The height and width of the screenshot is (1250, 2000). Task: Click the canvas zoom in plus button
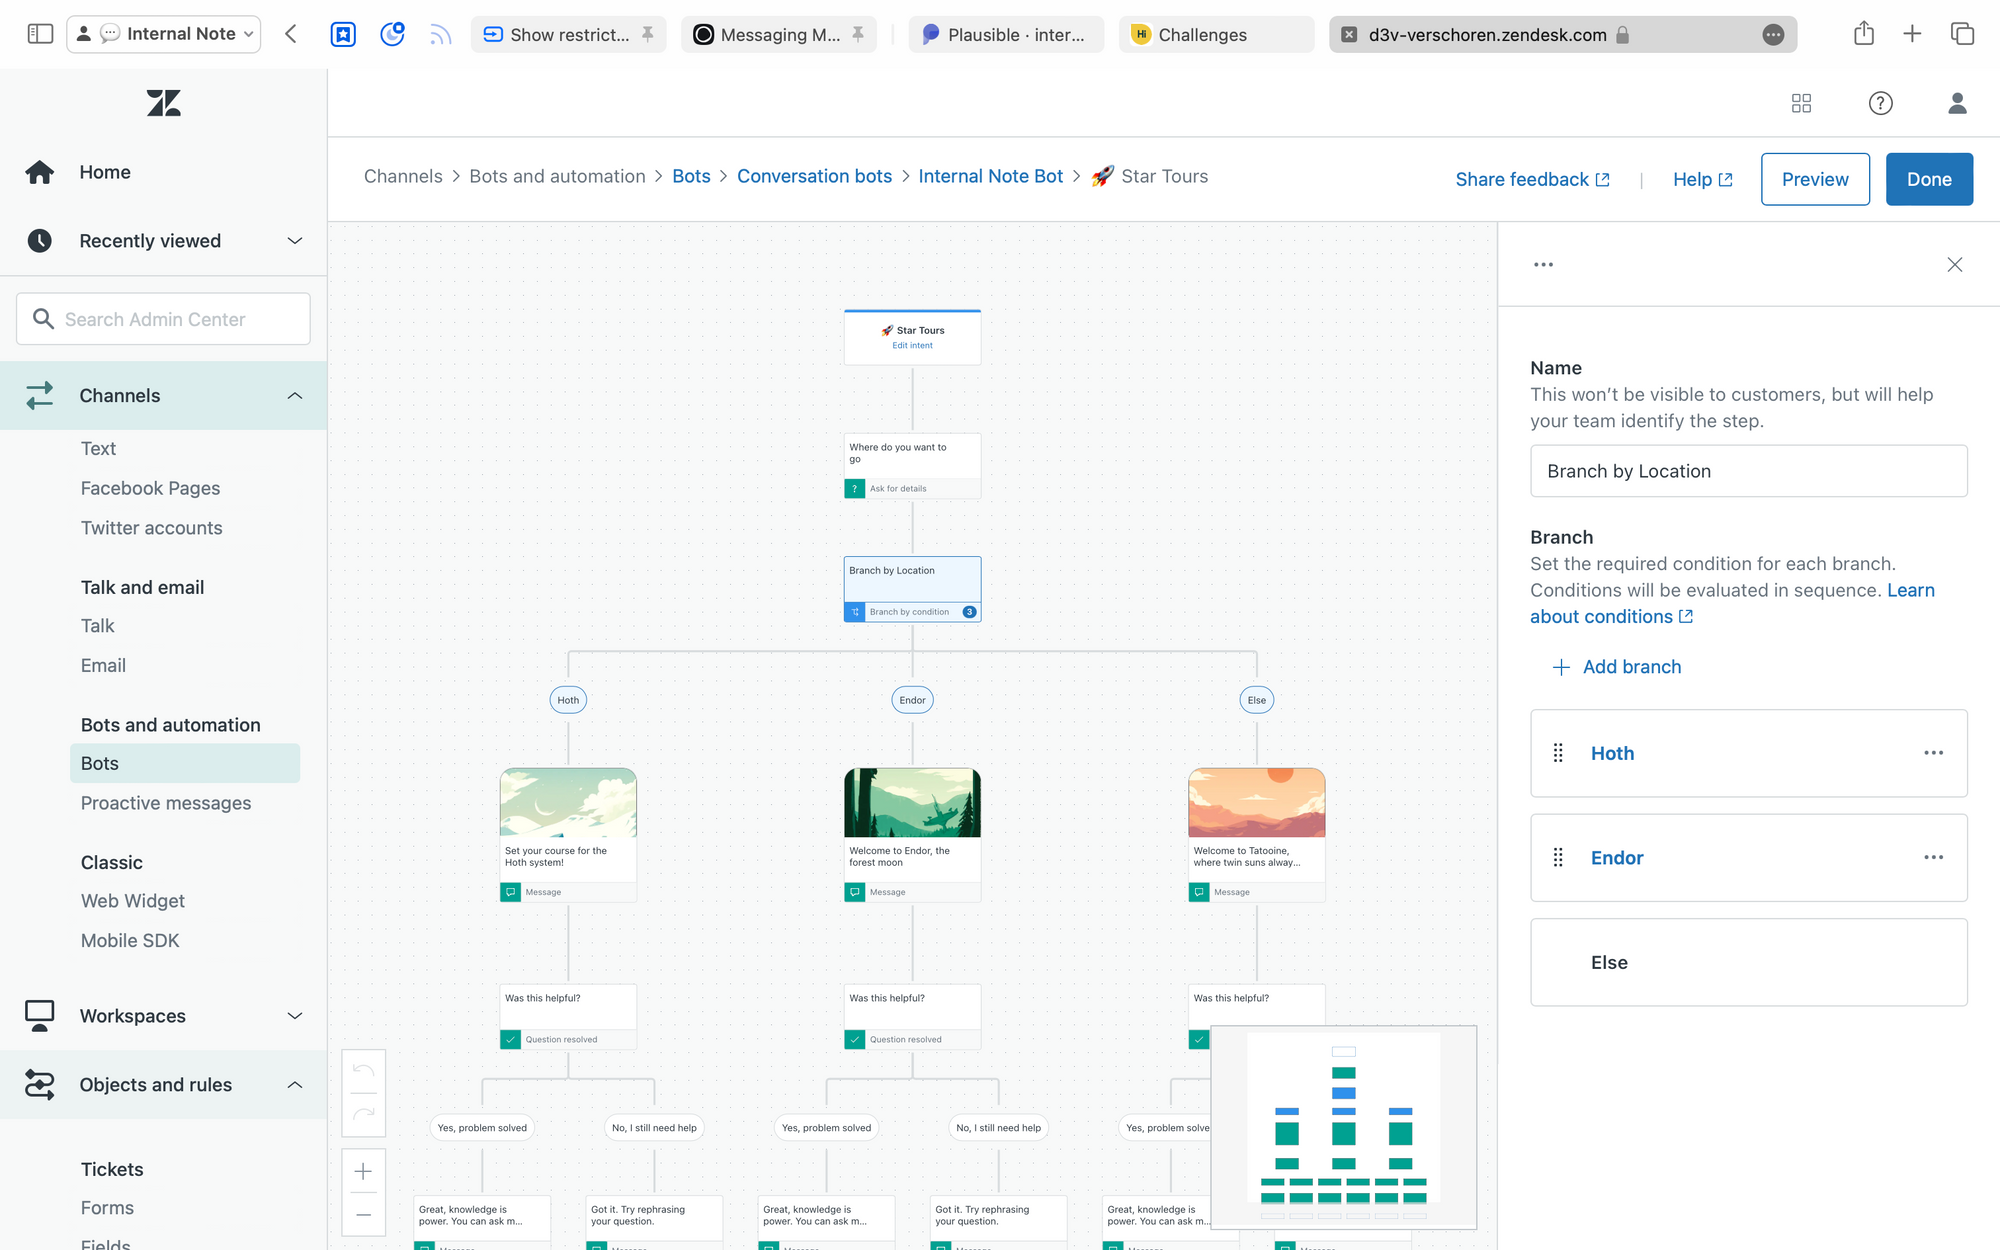(364, 1171)
